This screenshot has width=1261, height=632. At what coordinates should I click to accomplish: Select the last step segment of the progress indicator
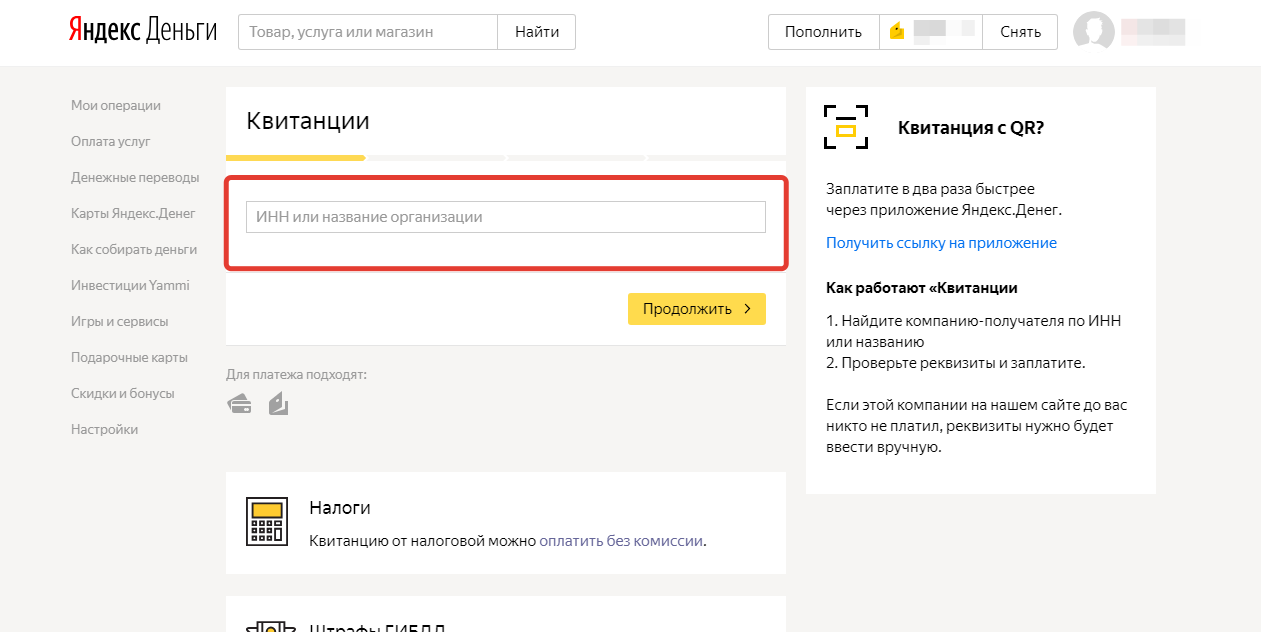718,157
